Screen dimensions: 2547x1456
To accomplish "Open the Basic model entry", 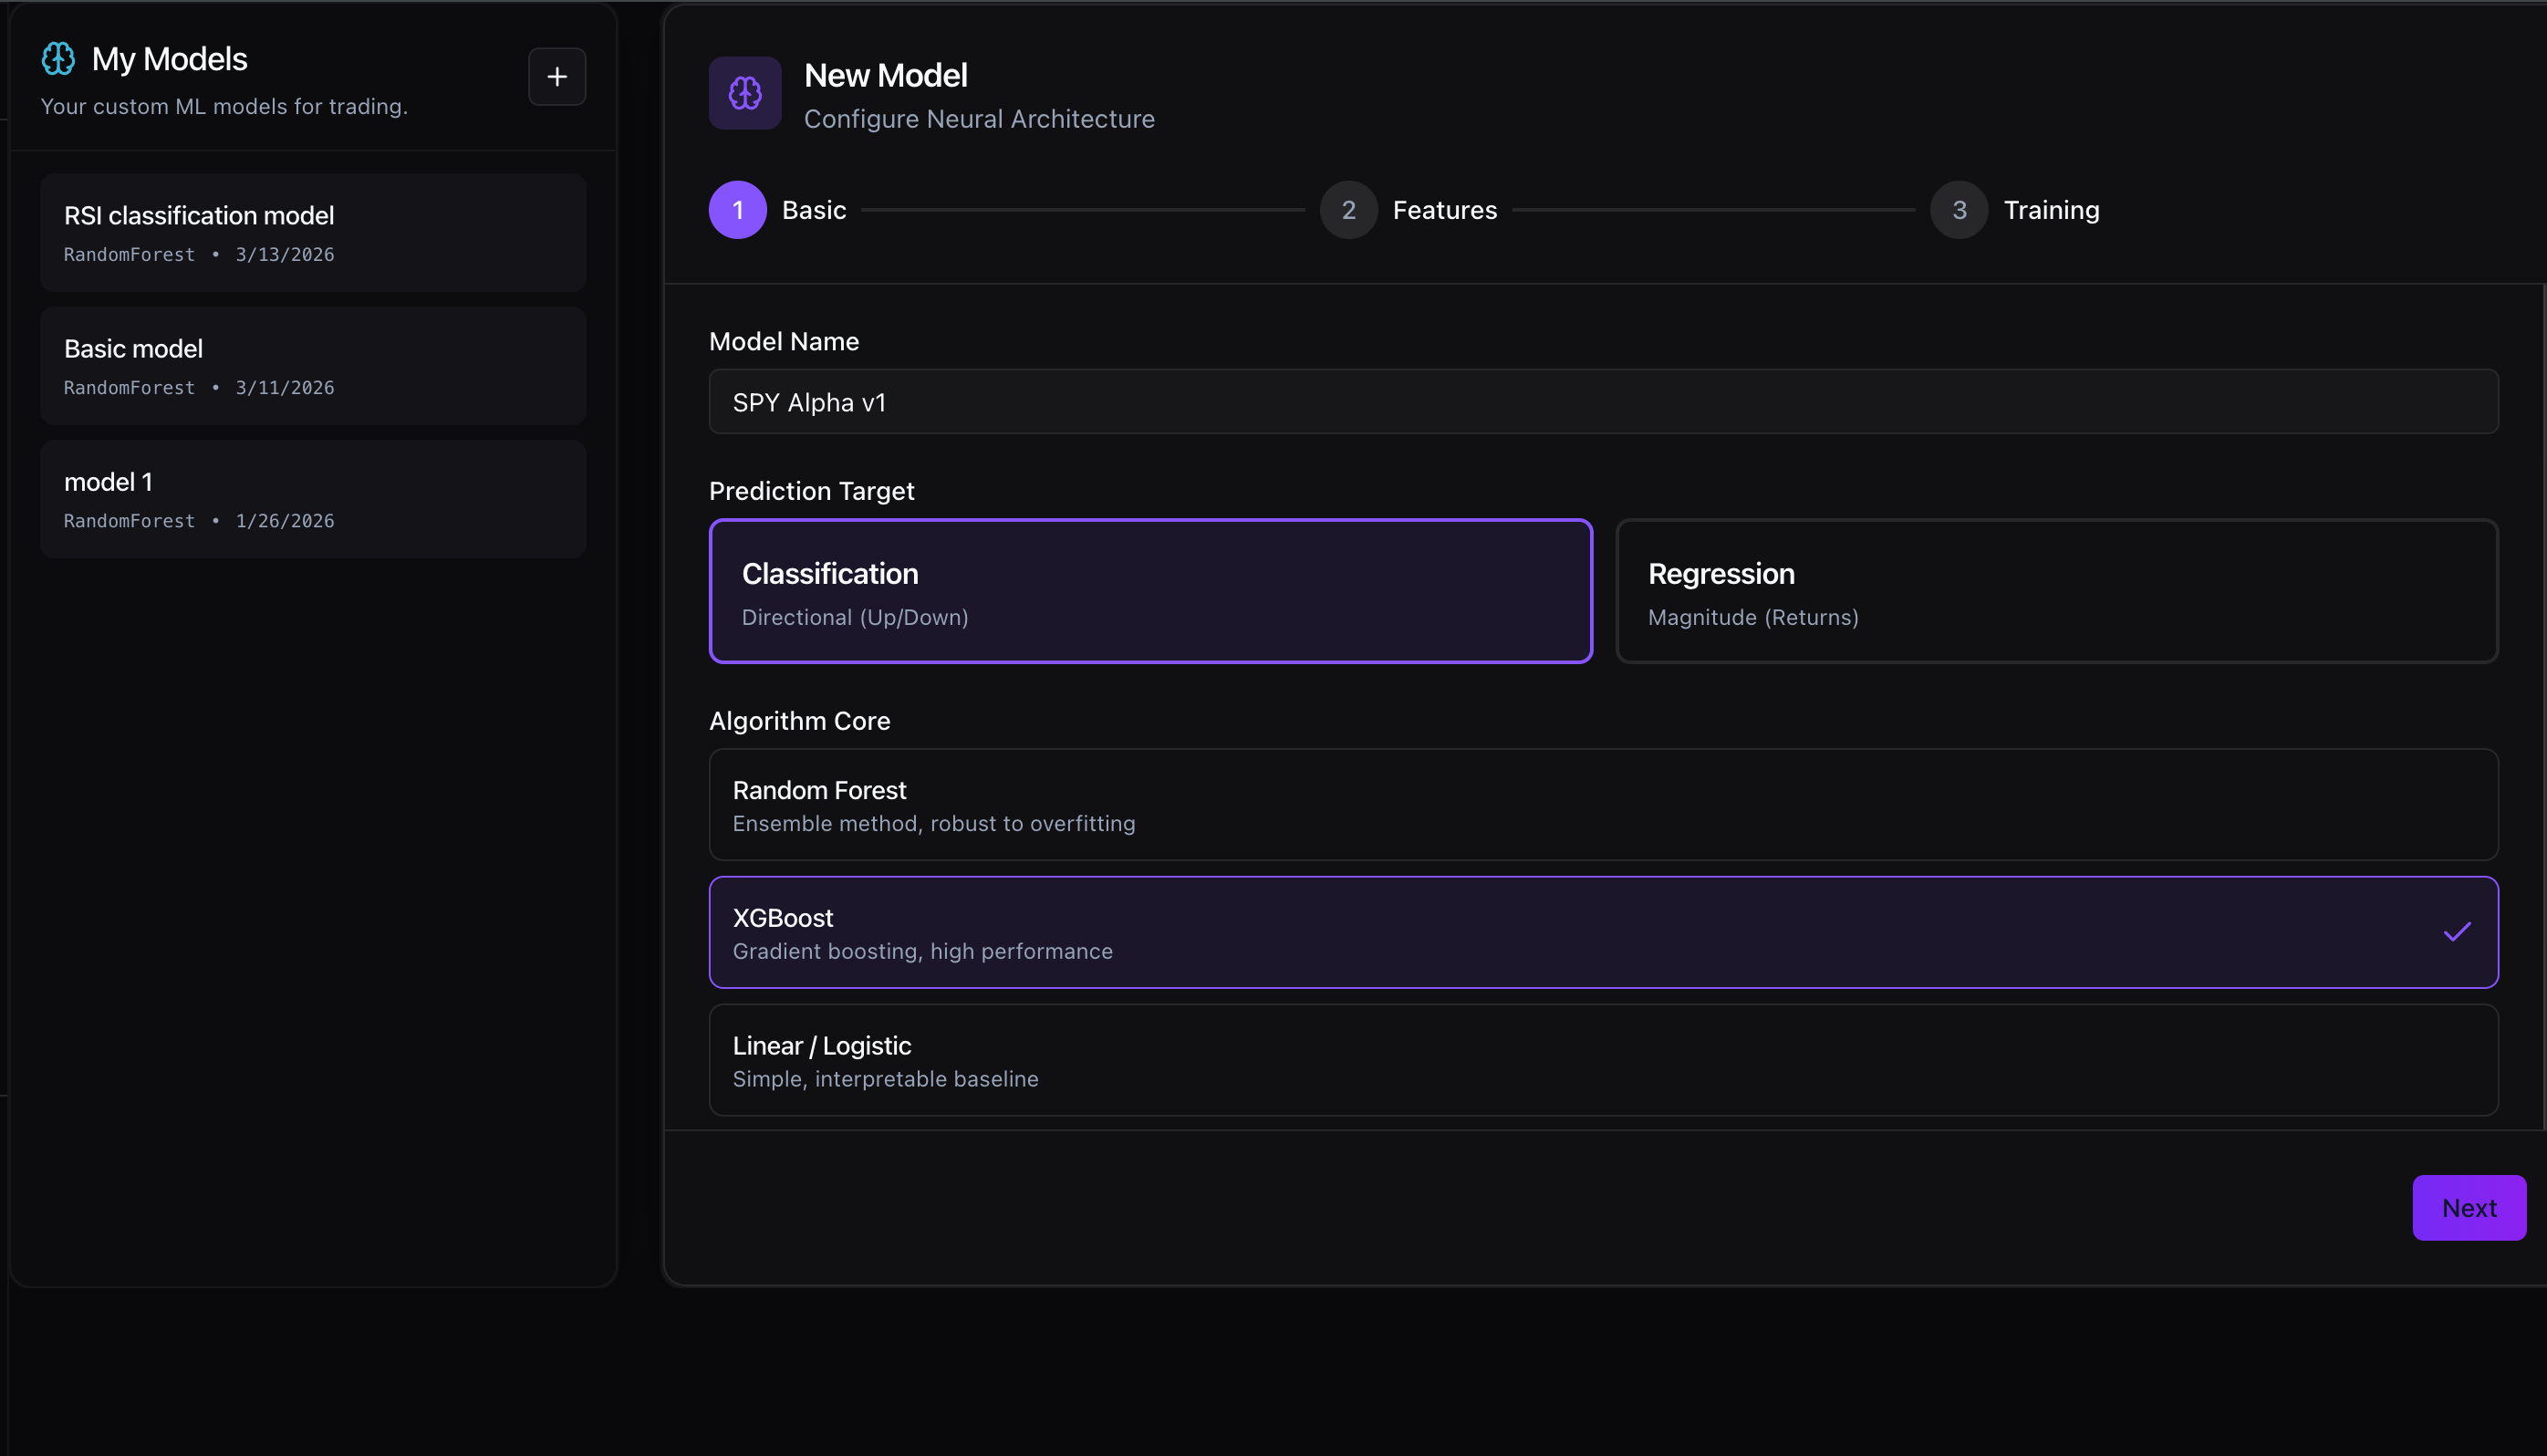I will click(x=313, y=366).
